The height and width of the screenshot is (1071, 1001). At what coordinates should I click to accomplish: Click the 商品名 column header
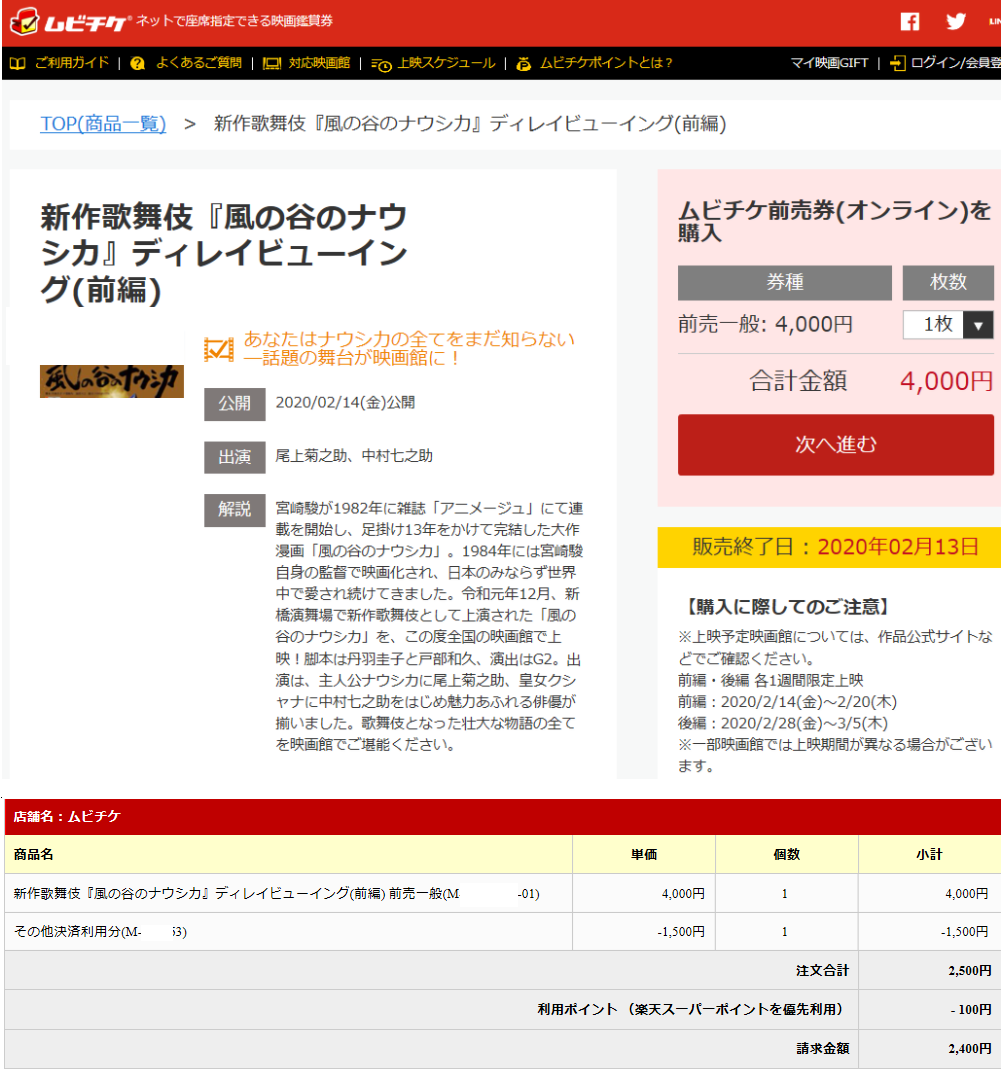[x=288, y=854]
